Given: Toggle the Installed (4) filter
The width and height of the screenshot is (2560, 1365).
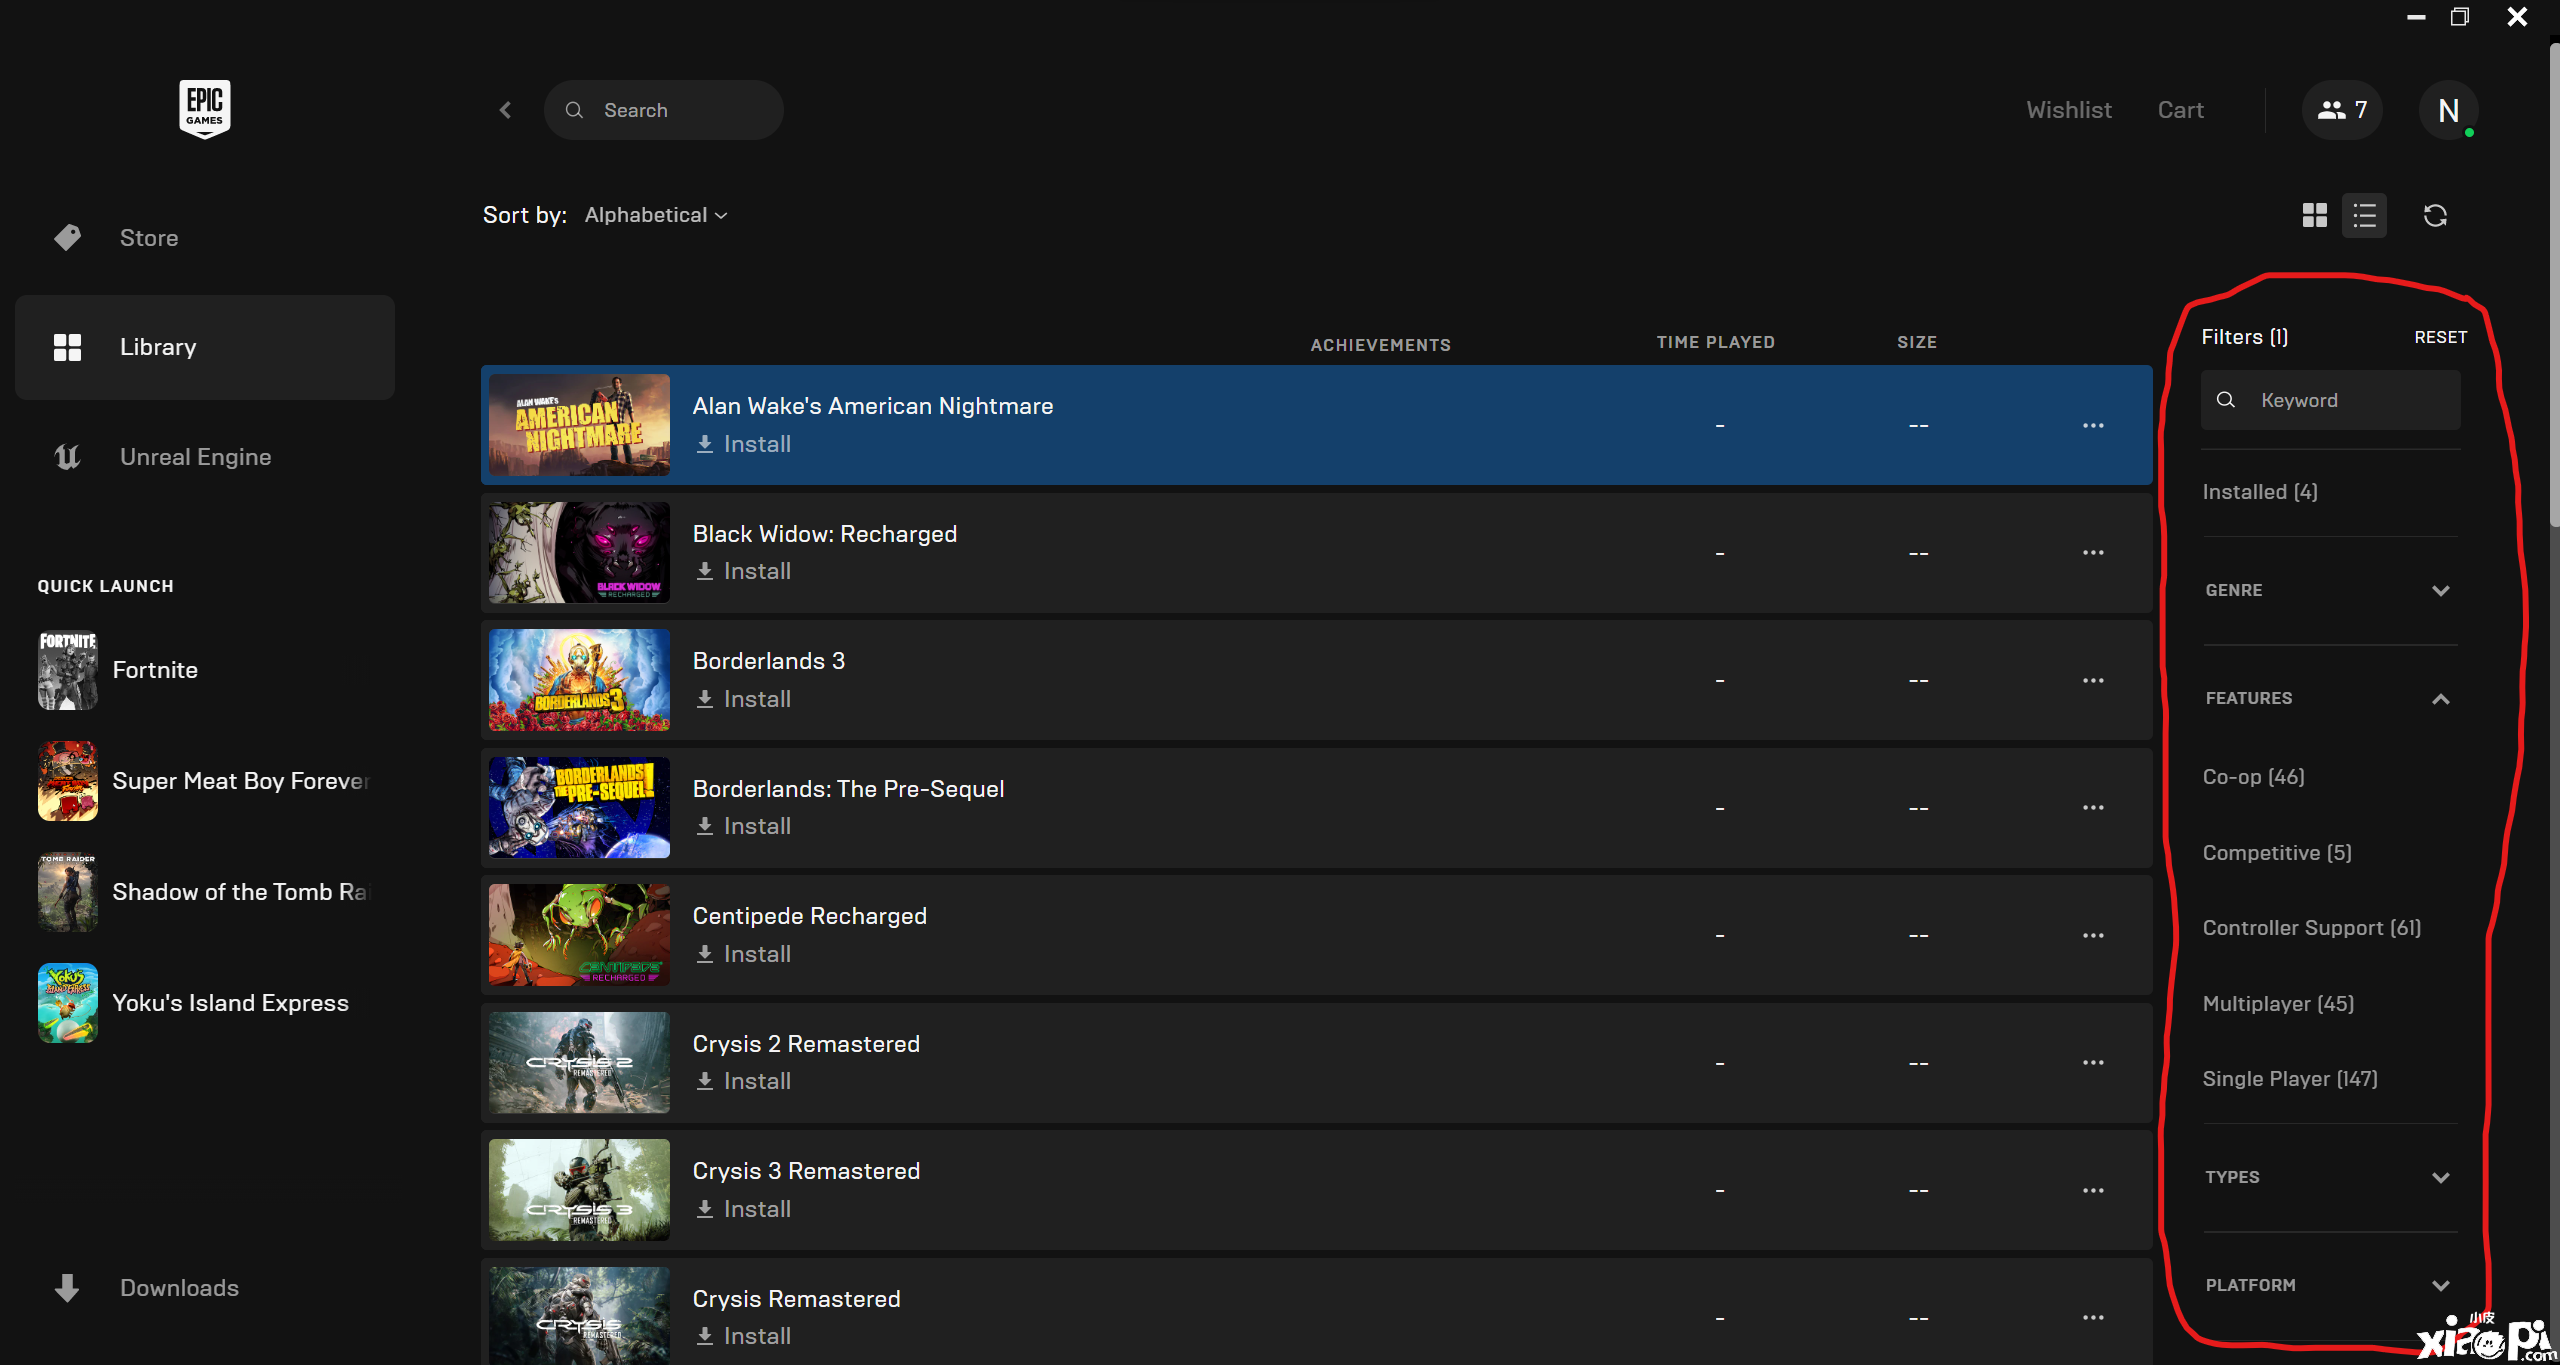Looking at the screenshot, I should 2260,492.
